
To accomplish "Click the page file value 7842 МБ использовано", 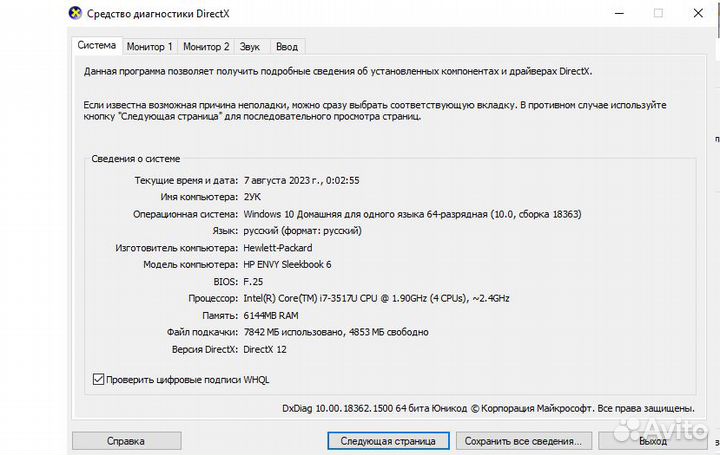I will (x=336, y=332).
